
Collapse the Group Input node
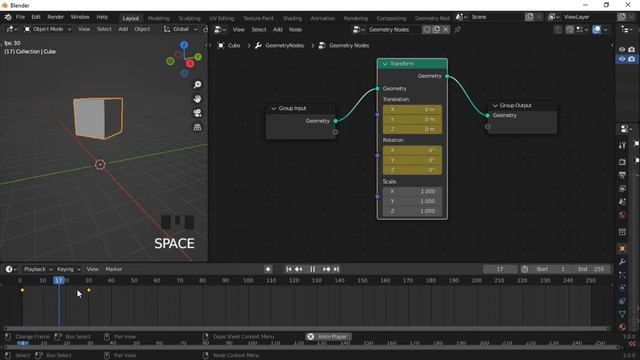coord(273,108)
